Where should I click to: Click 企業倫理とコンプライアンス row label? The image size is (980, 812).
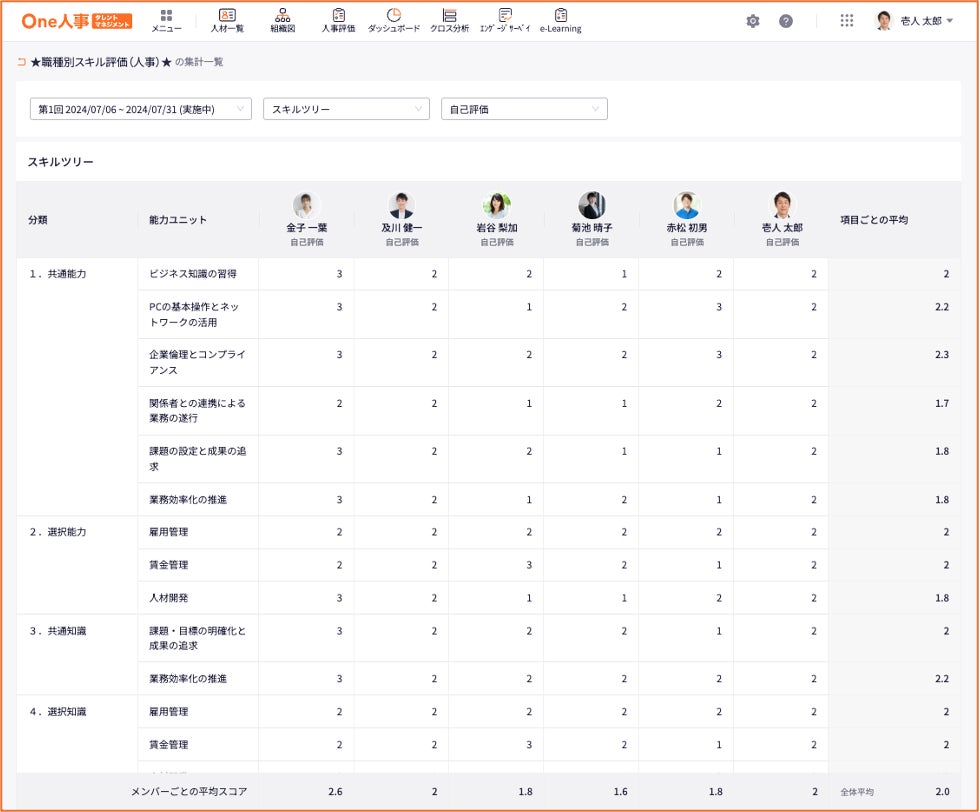(x=197, y=362)
